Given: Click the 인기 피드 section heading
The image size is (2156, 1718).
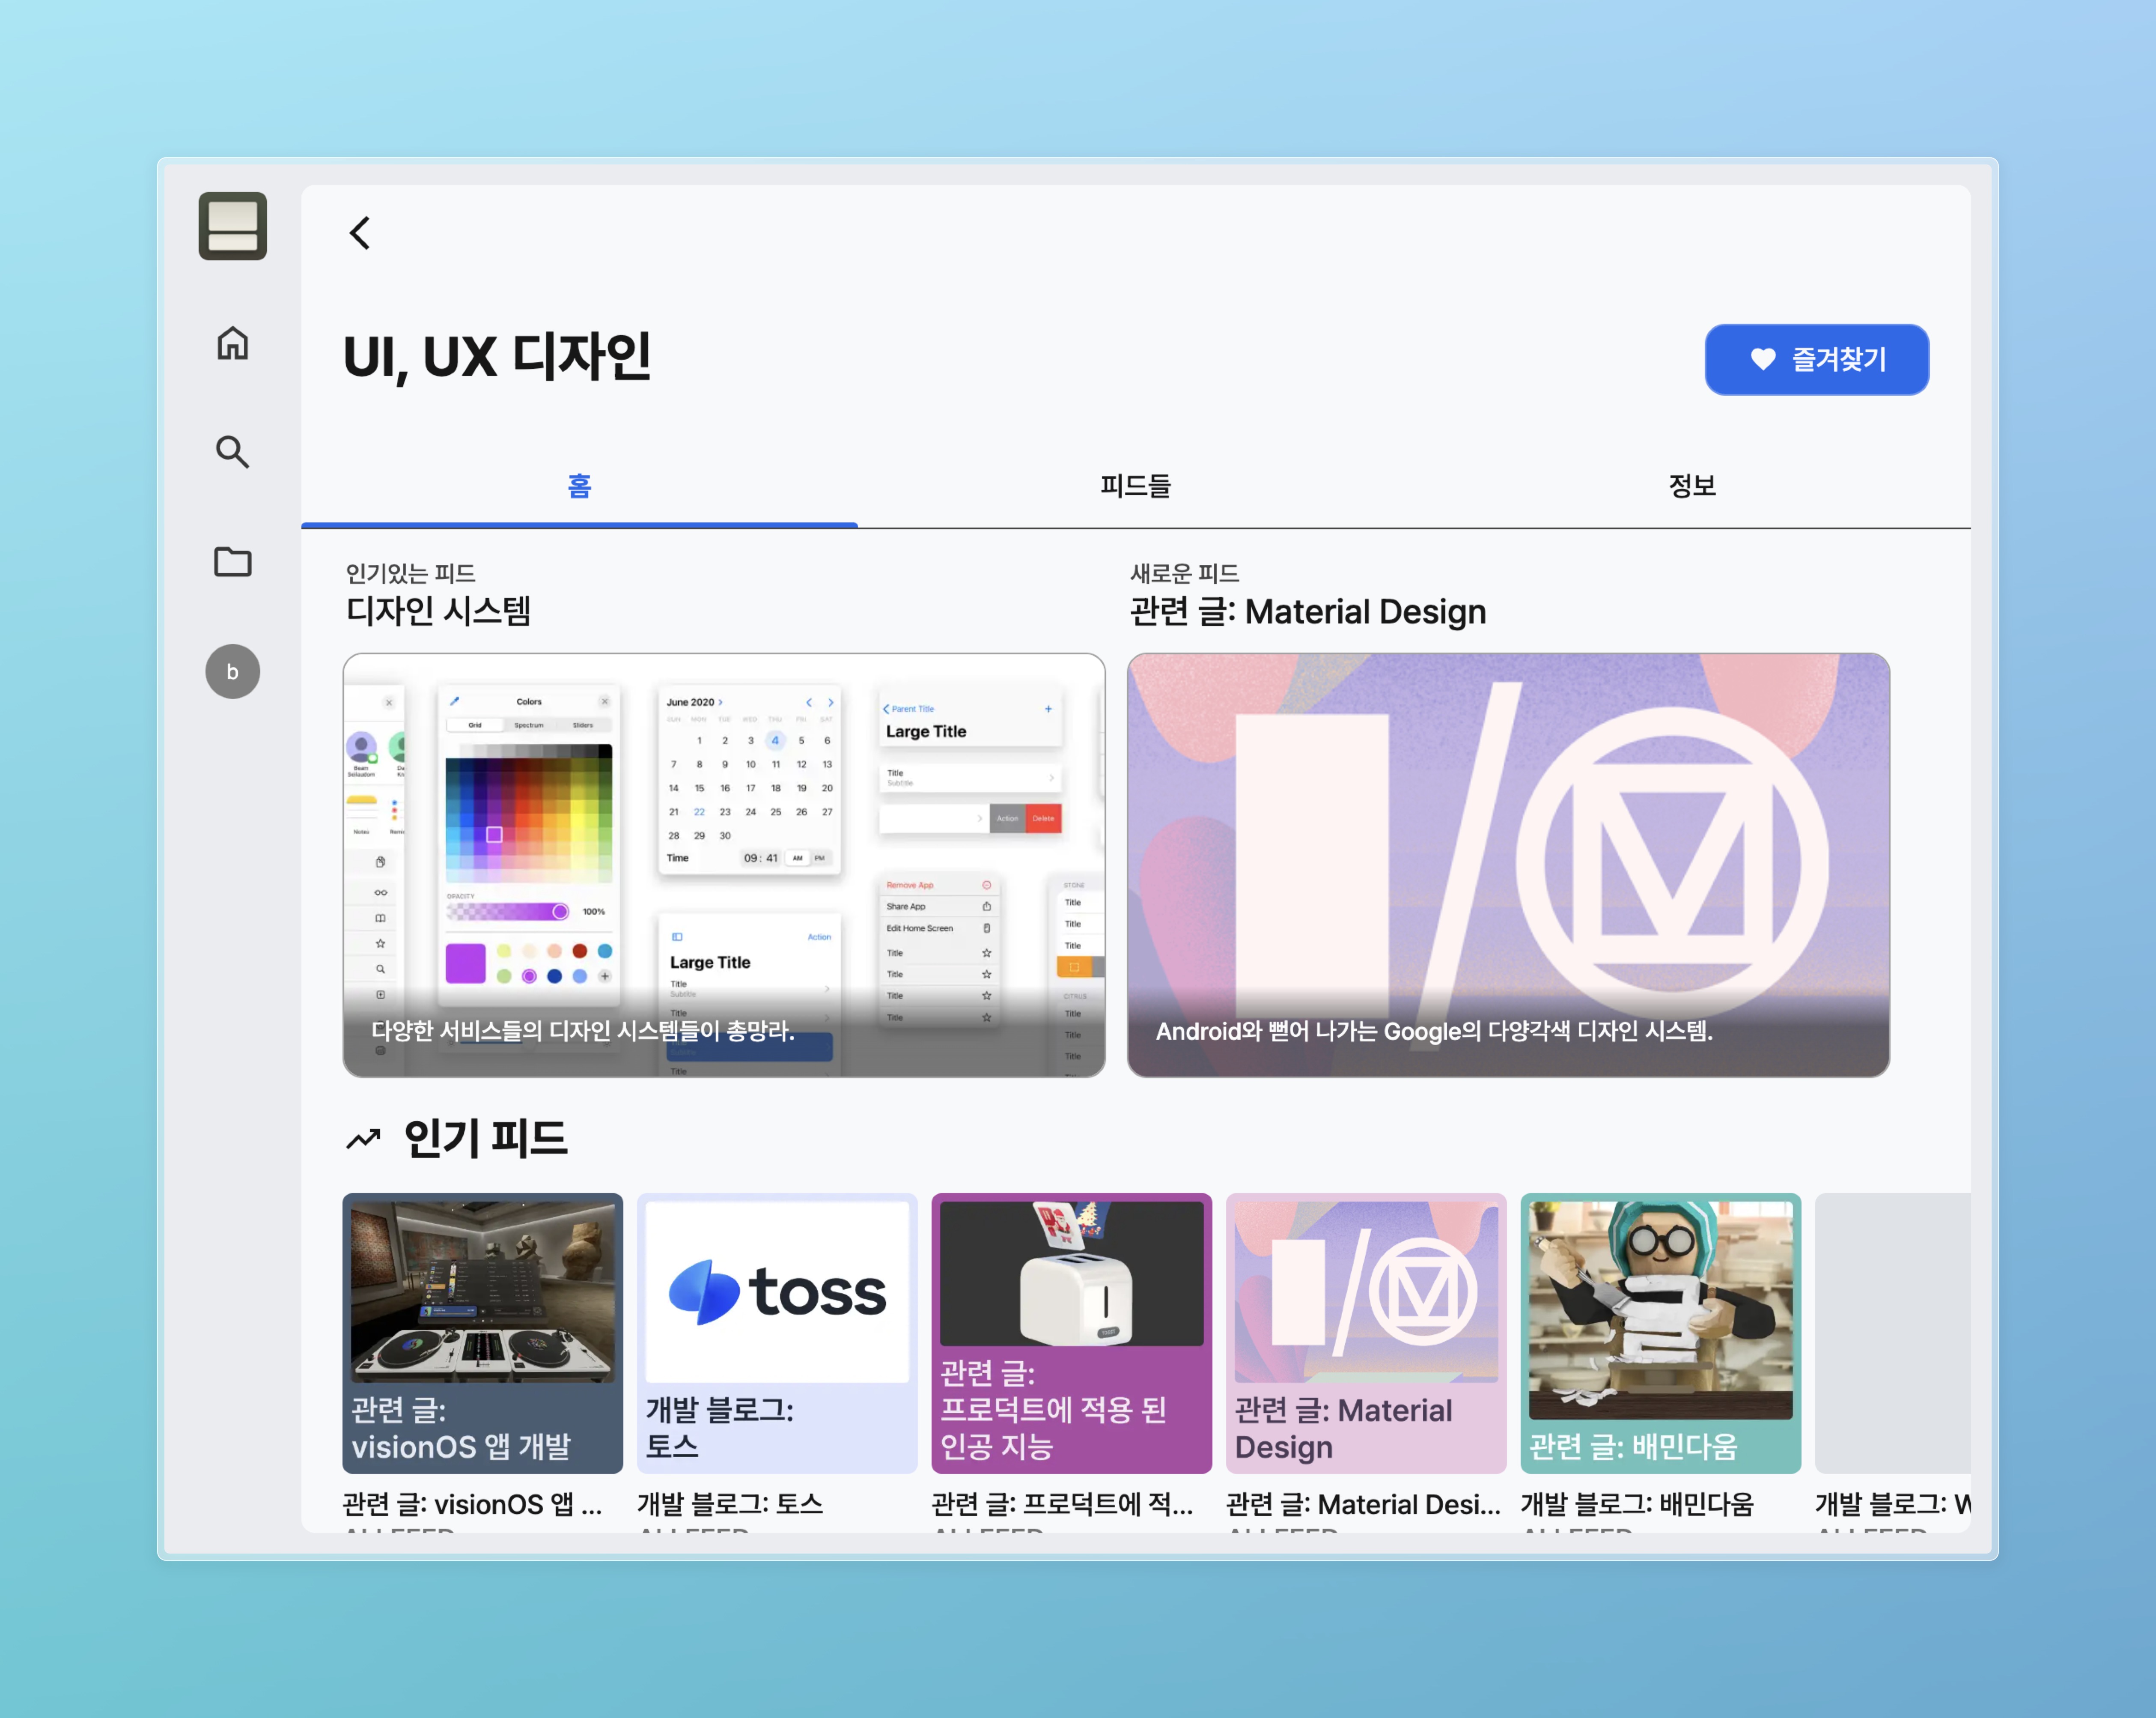Looking at the screenshot, I should point(485,1139).
